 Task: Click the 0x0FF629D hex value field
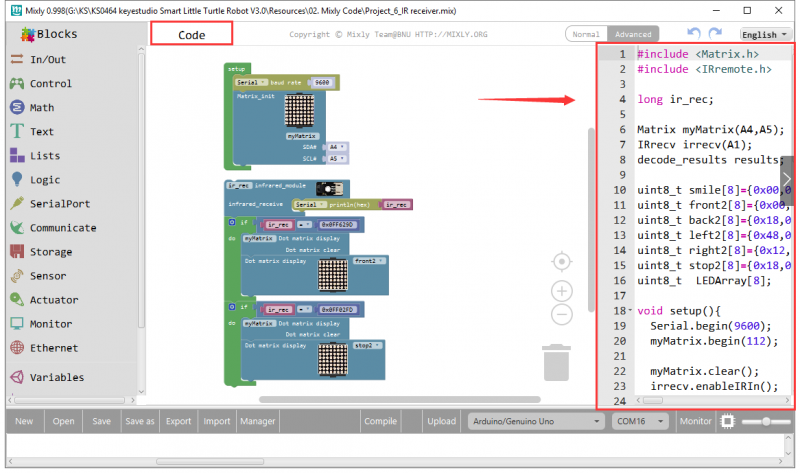click(337, 225)
